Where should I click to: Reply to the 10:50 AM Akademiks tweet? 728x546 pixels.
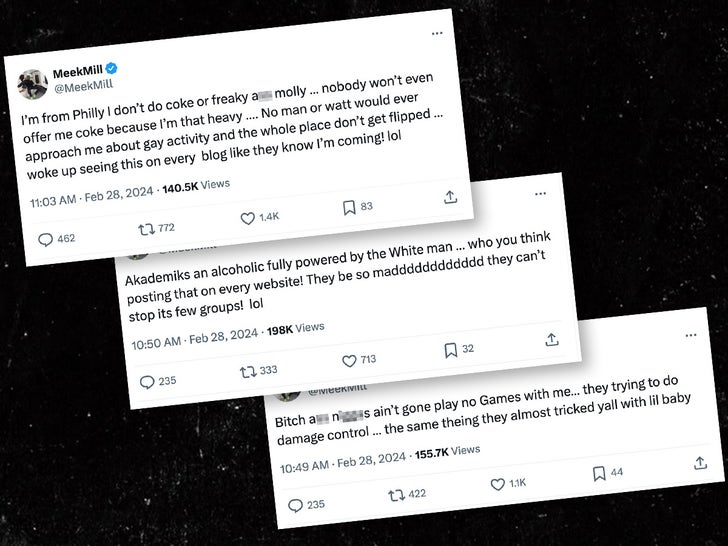147,381
